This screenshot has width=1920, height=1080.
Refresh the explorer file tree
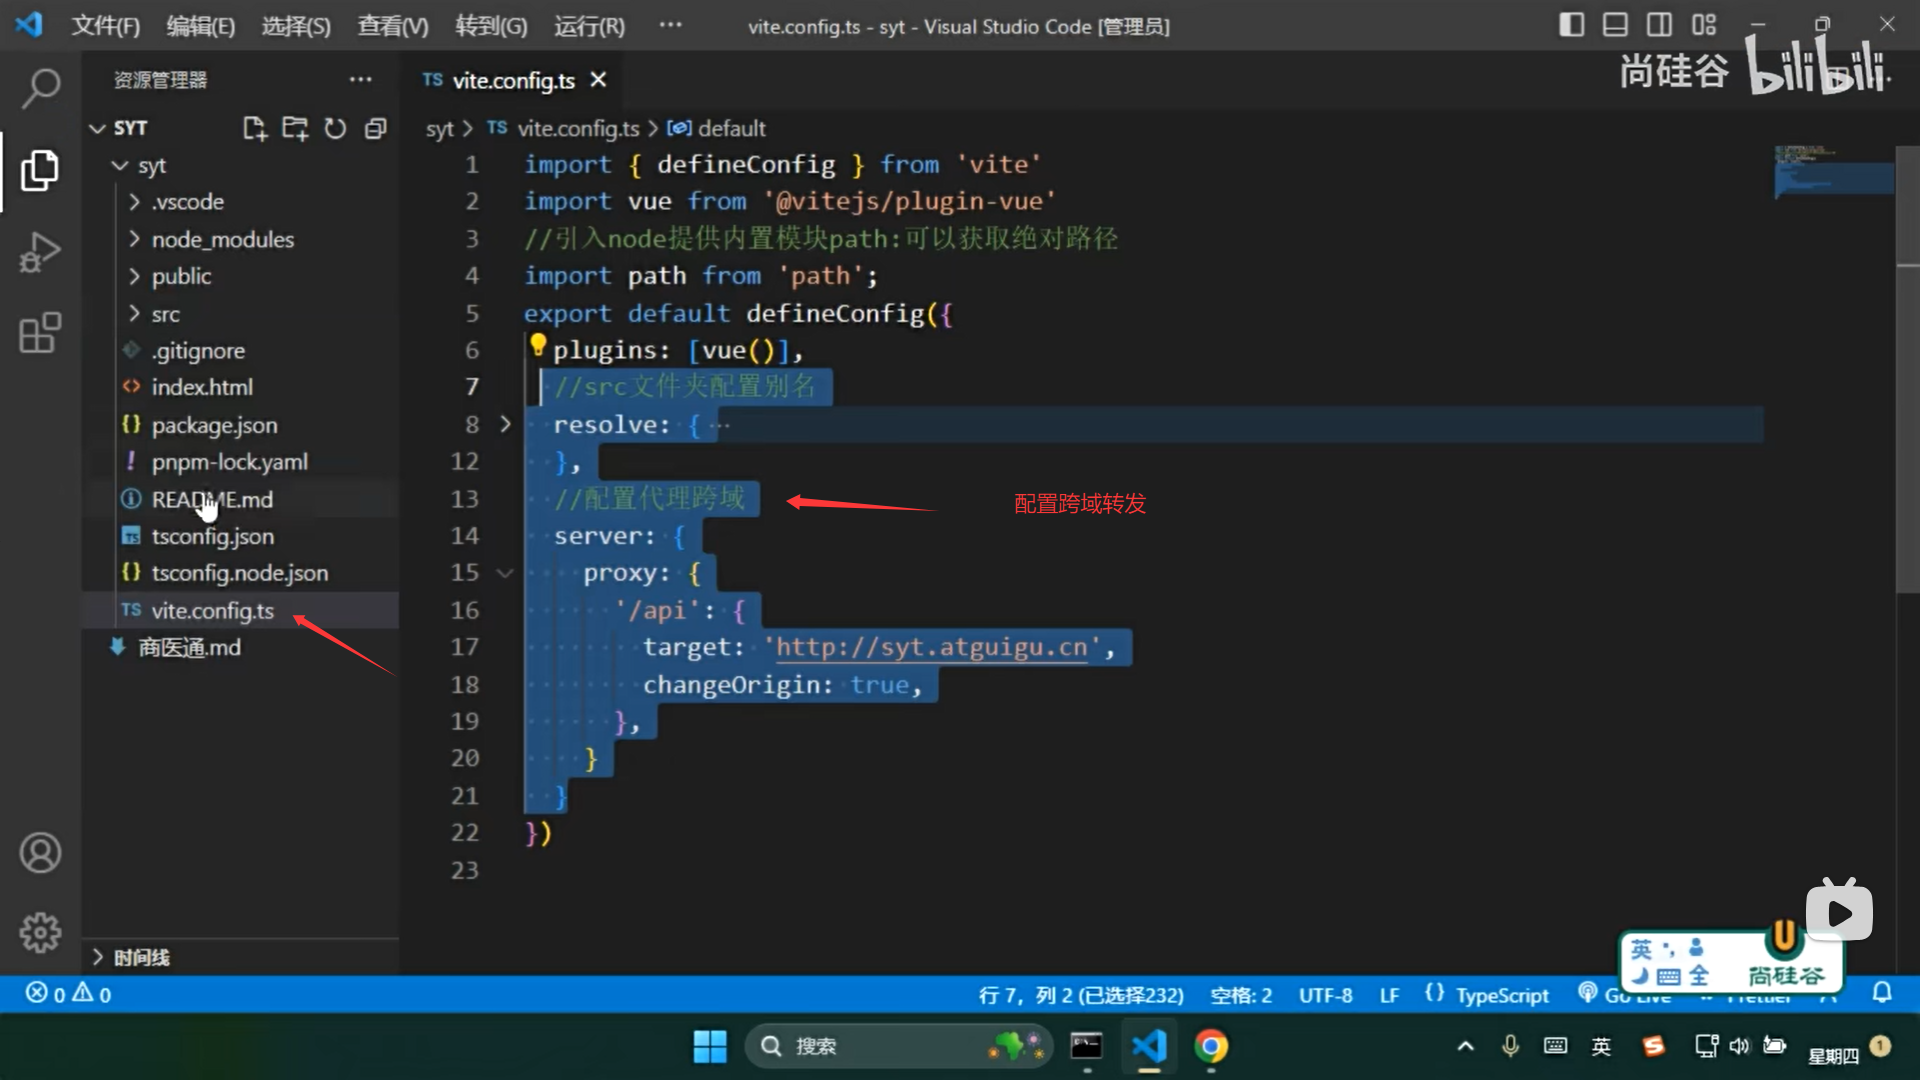click(x=335, y=128)
